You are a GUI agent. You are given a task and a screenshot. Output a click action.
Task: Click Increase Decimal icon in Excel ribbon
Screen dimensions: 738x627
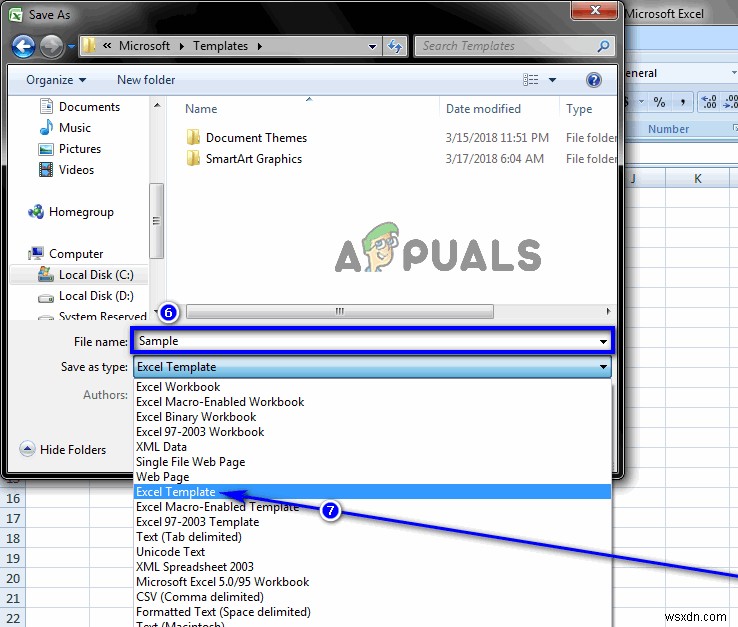click(x=709, y=102)
